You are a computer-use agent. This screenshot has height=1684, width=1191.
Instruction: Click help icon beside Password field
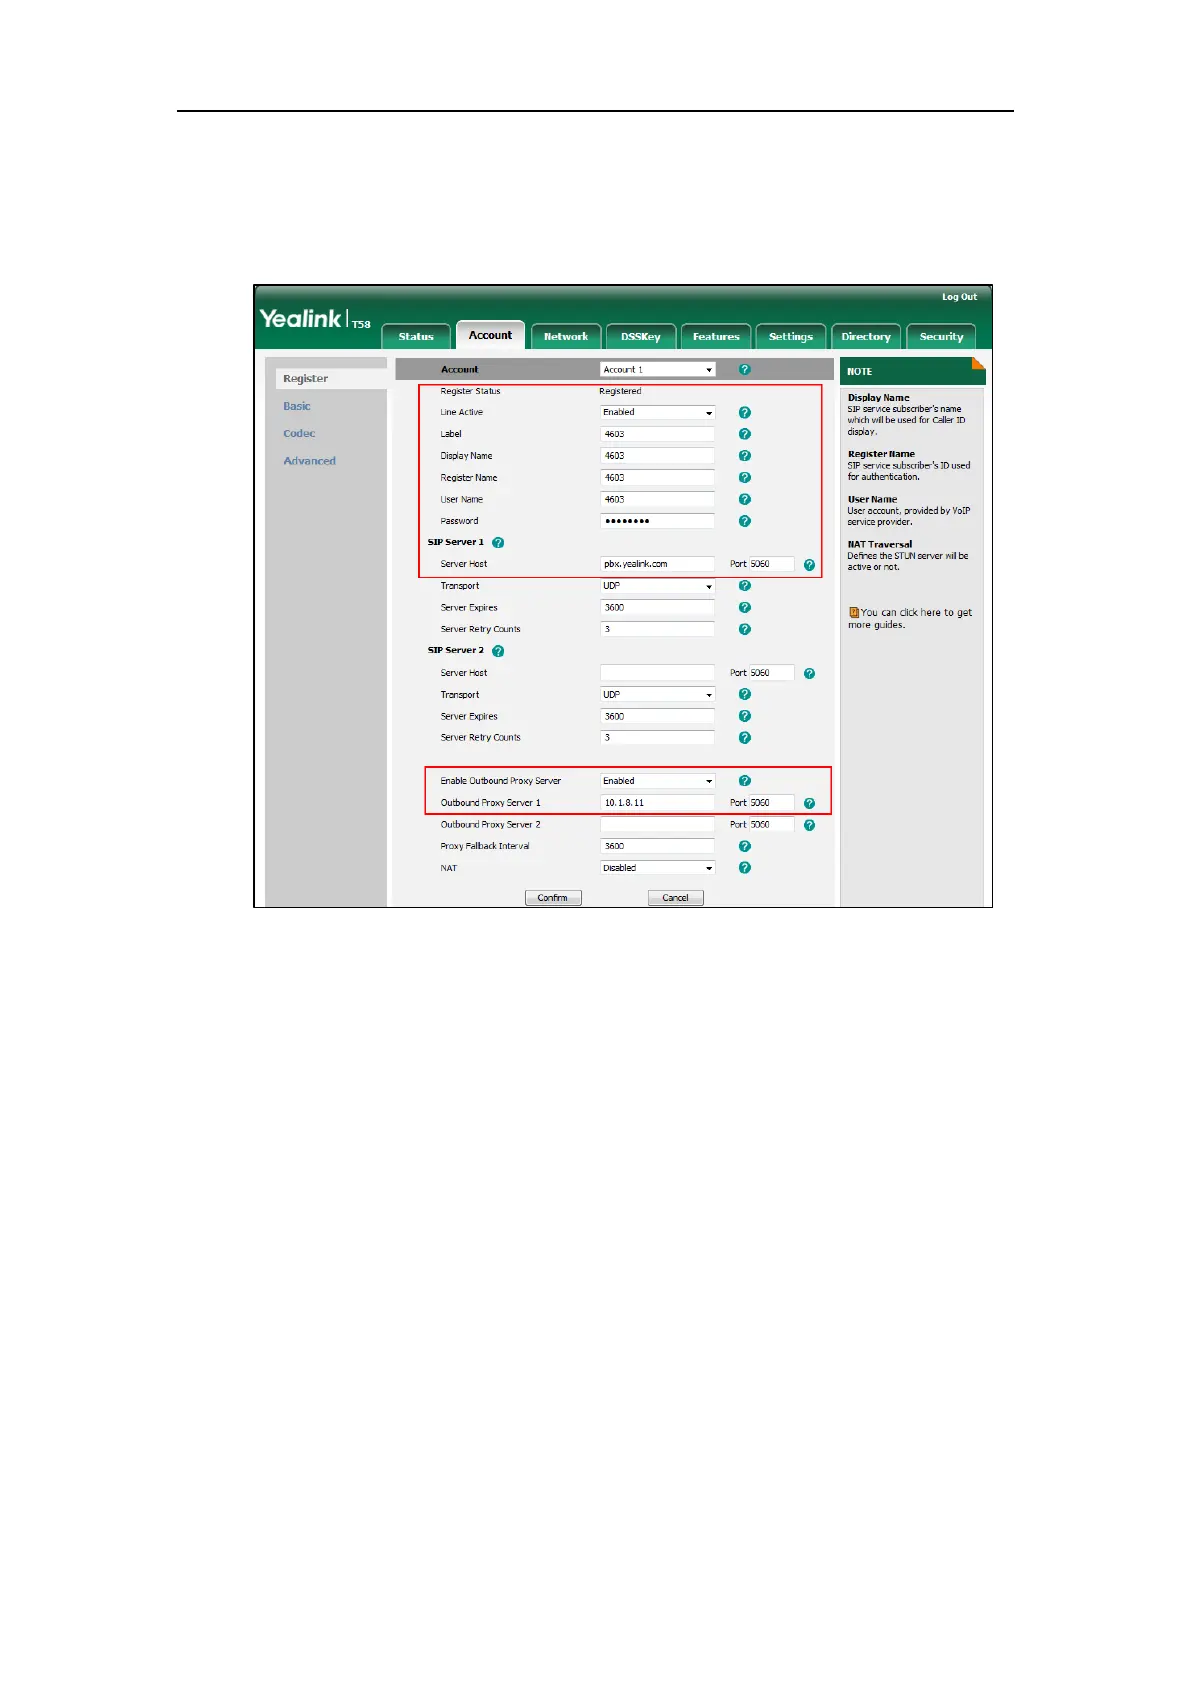click(x=744, y=521)
